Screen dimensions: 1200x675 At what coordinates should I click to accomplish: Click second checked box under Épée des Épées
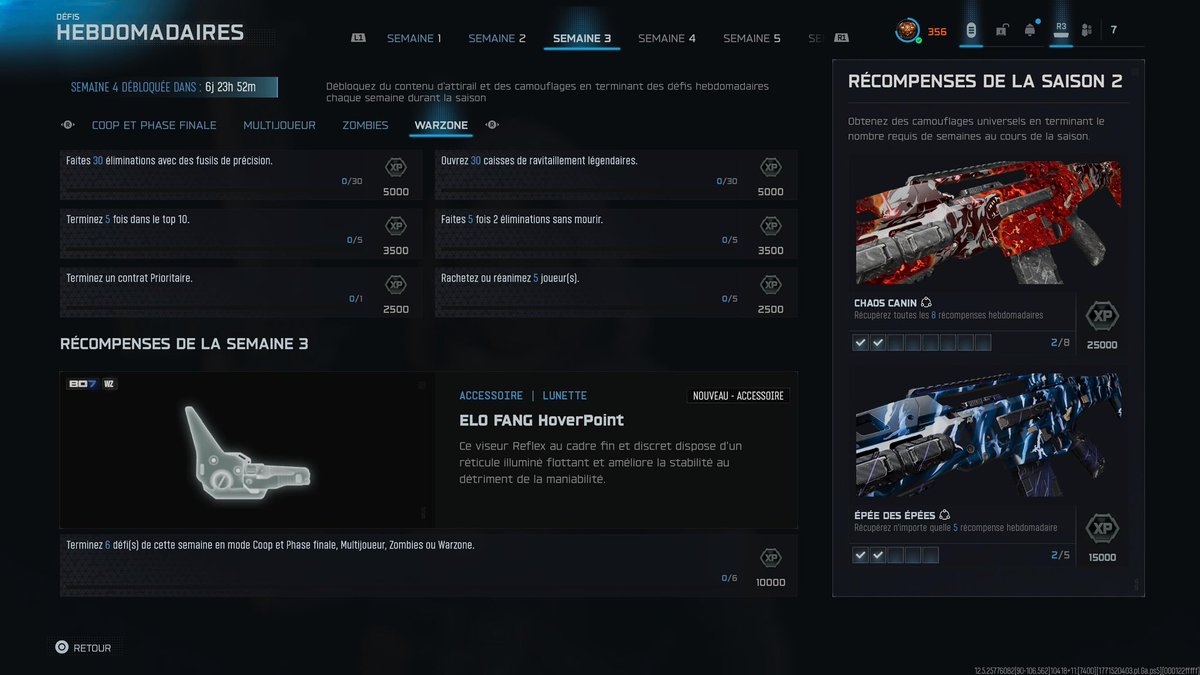[x=878, y=555]
